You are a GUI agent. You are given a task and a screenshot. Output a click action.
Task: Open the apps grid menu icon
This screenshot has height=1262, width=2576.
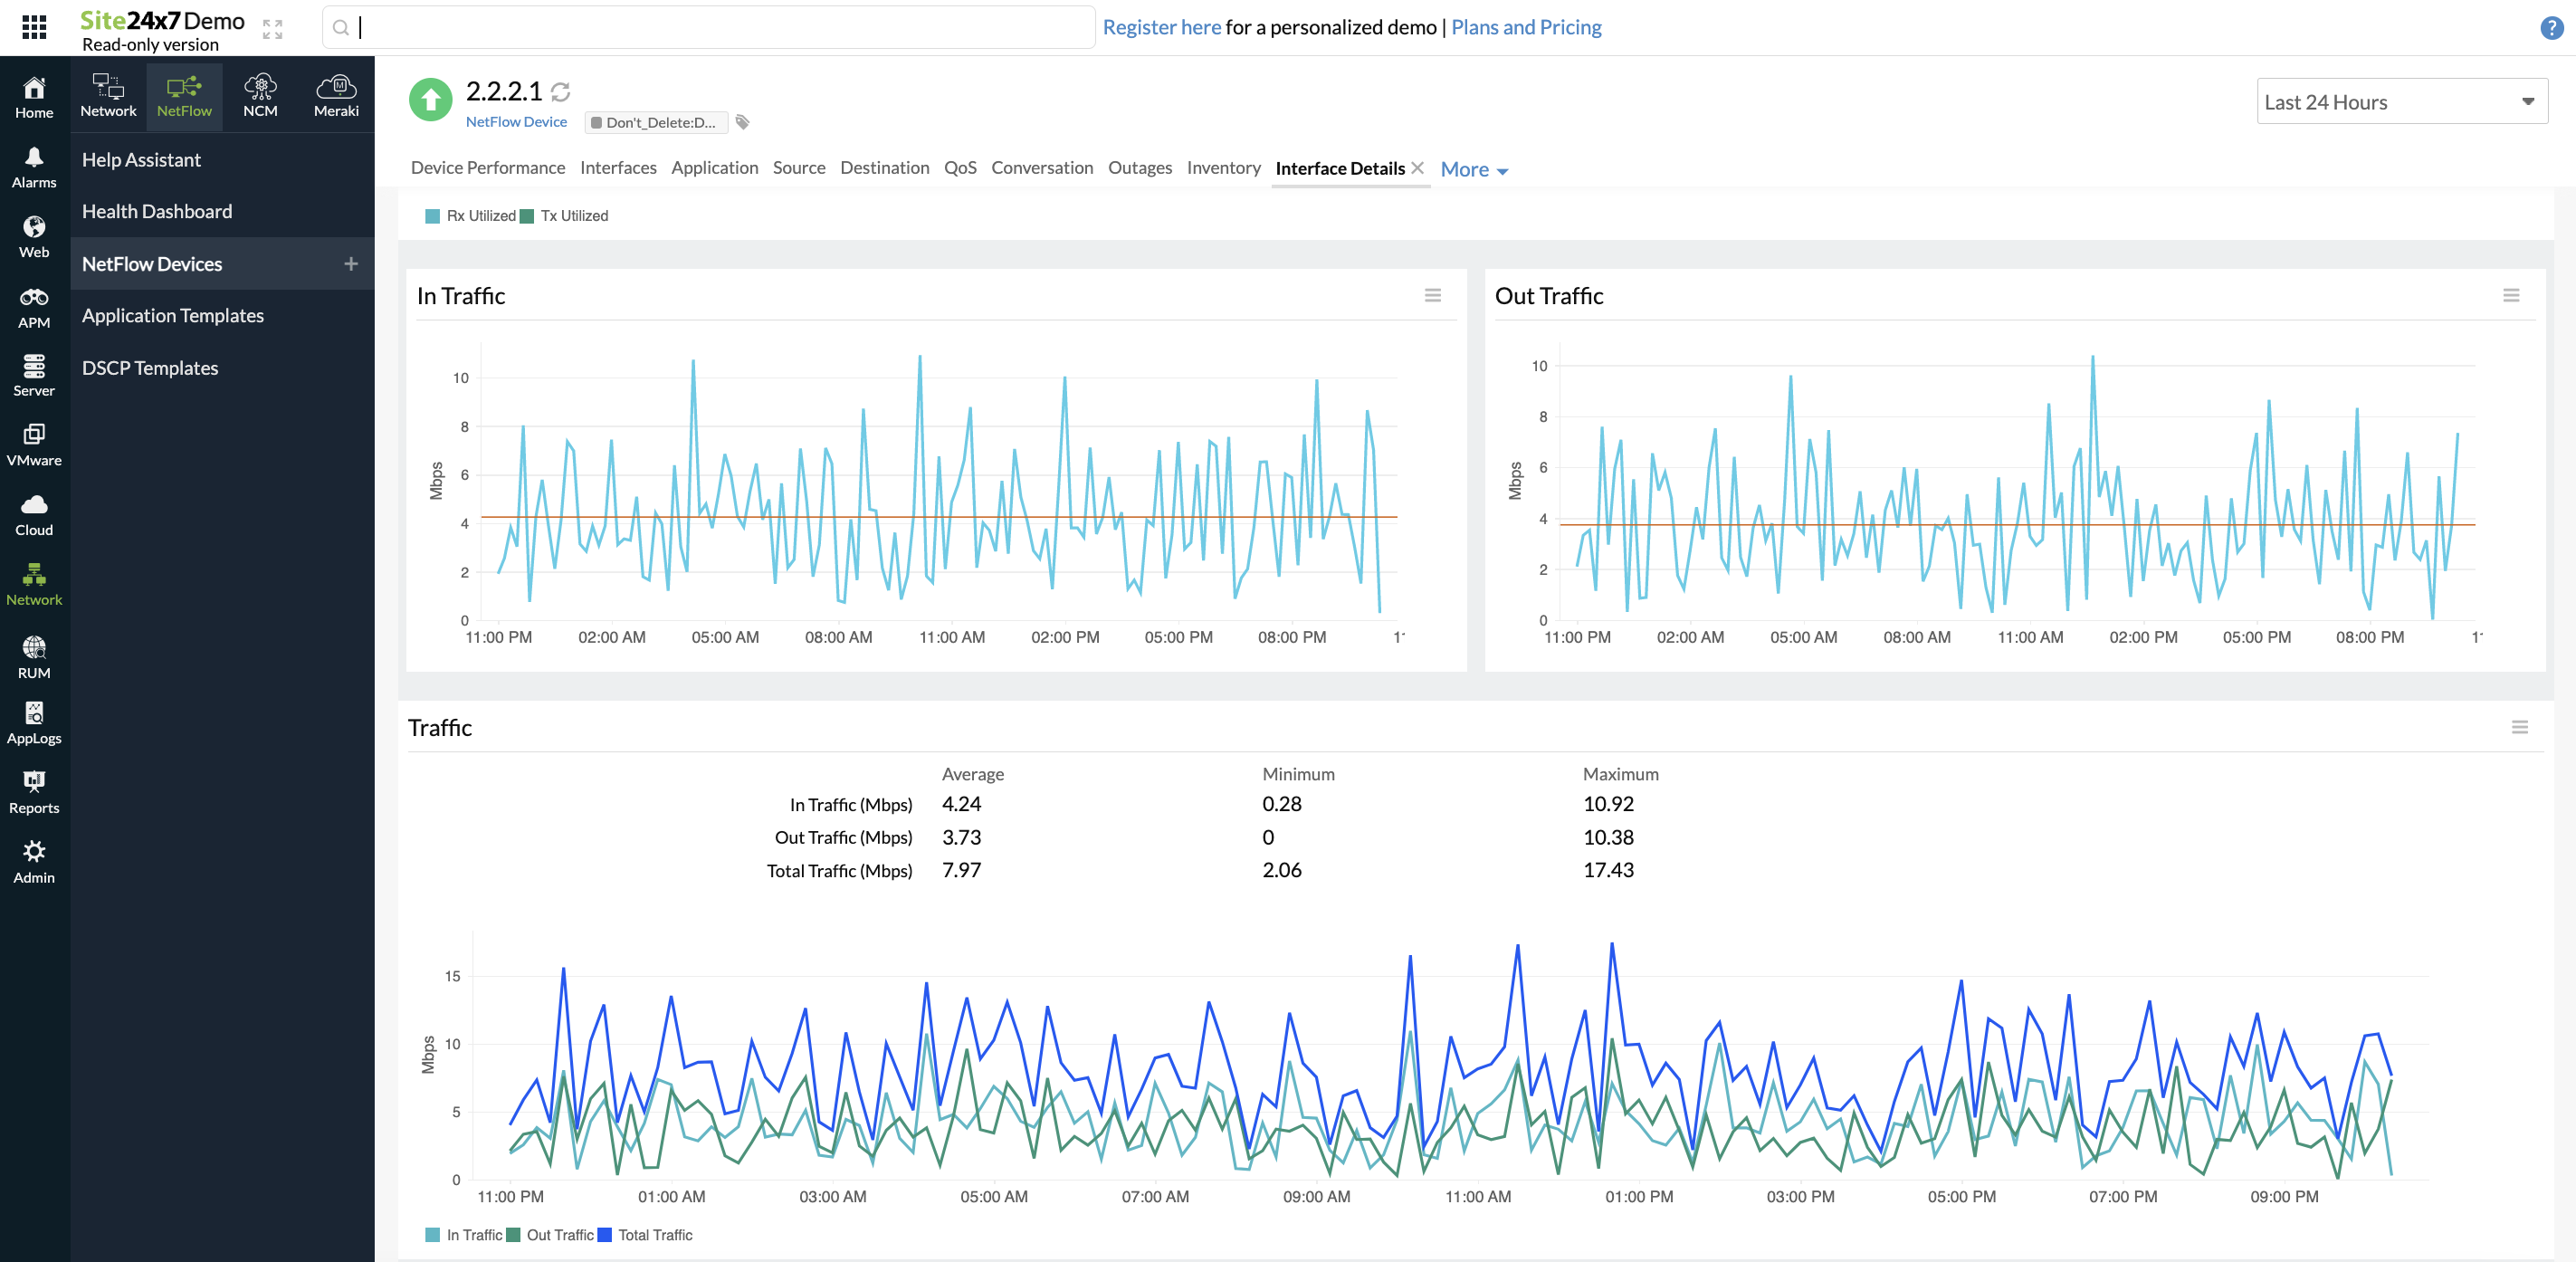click(34, 27)
